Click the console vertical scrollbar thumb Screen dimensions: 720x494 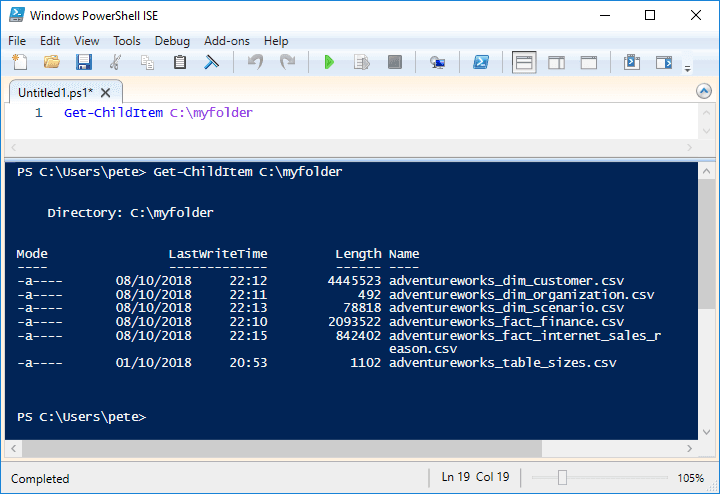coord(706,244)
